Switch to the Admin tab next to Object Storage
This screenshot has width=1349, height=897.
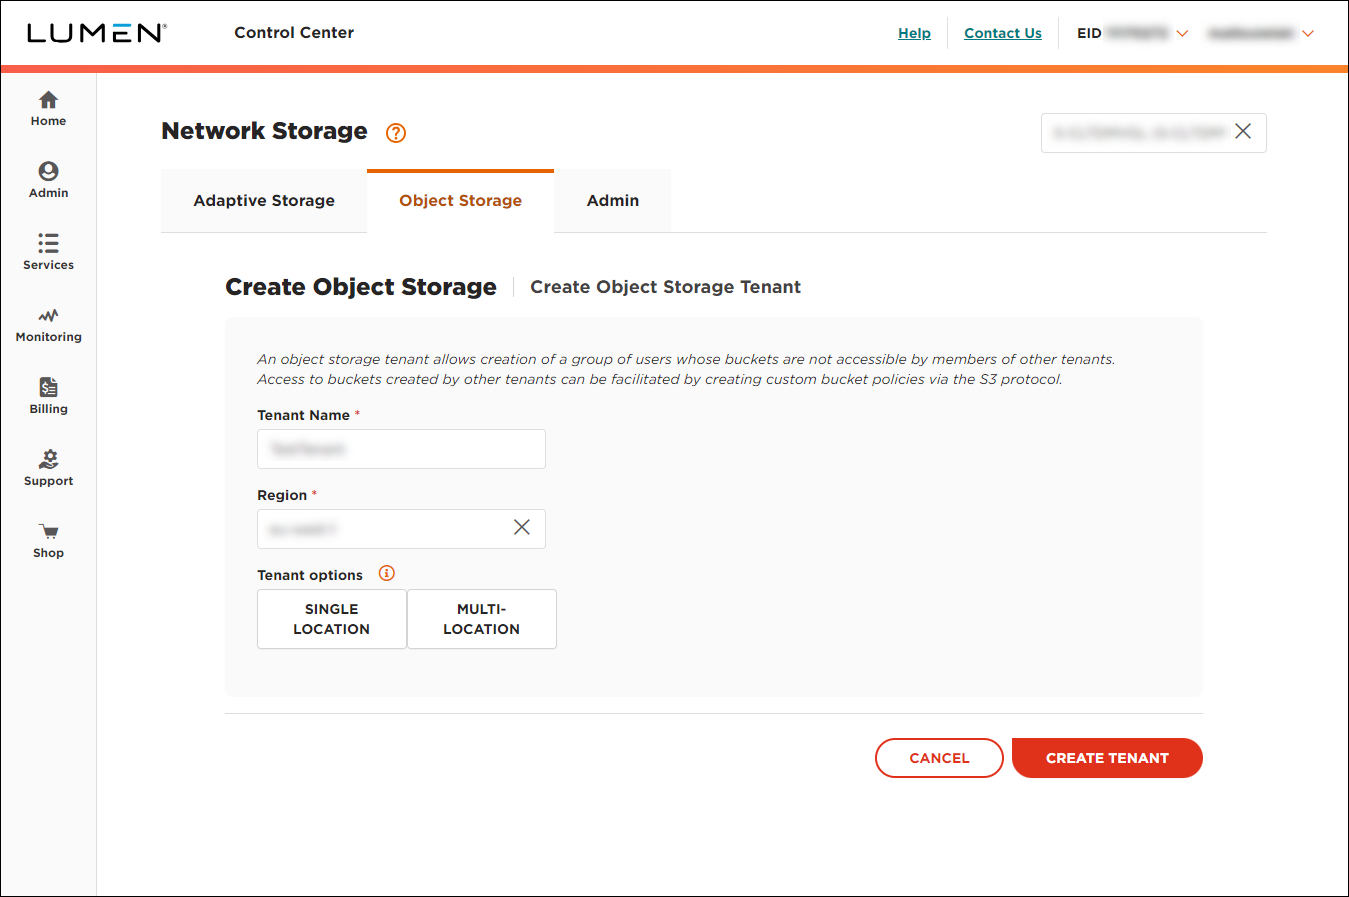(x=613, y=201)
